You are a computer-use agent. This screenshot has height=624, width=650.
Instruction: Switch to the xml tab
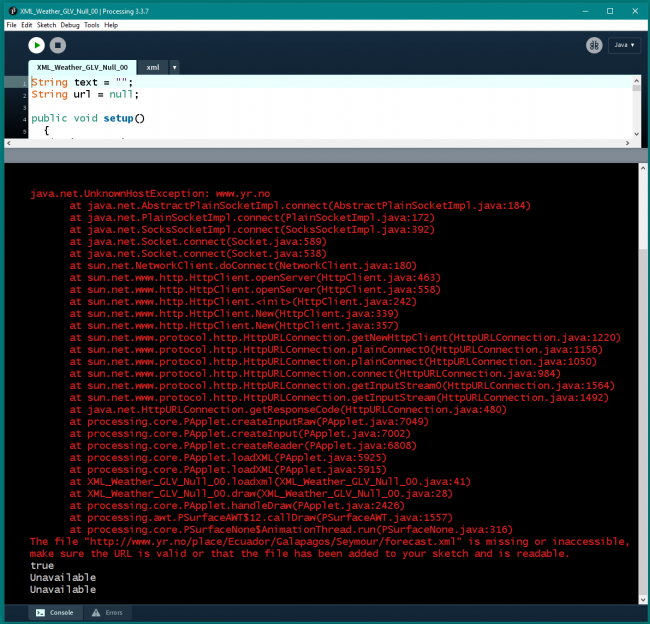pos(153,67)
